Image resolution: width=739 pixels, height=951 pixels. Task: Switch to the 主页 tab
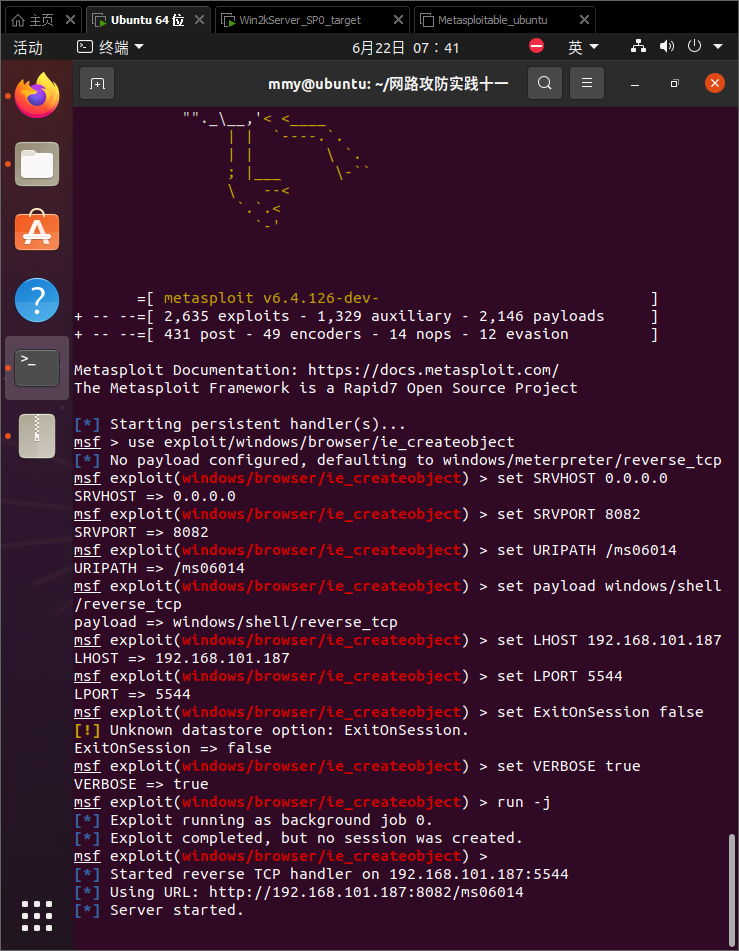(42, 20)
